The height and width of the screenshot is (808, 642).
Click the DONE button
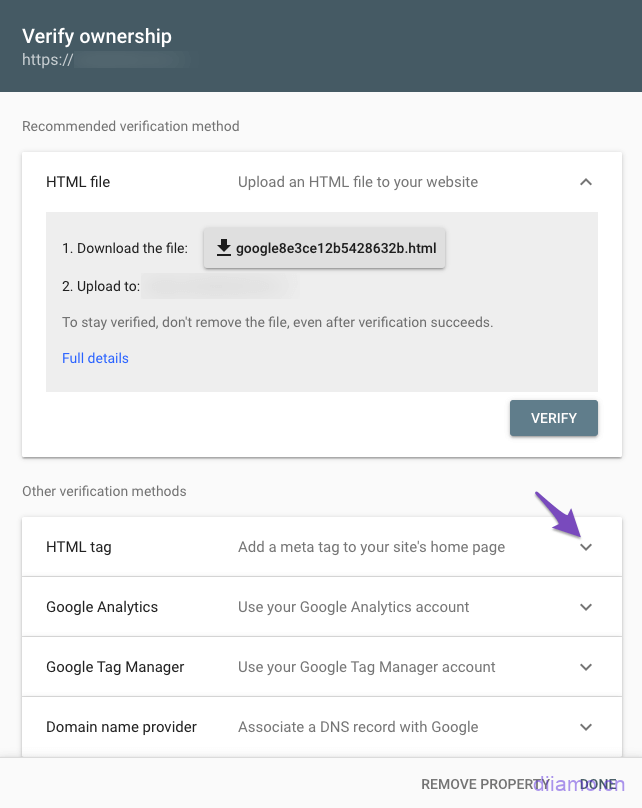598,784
